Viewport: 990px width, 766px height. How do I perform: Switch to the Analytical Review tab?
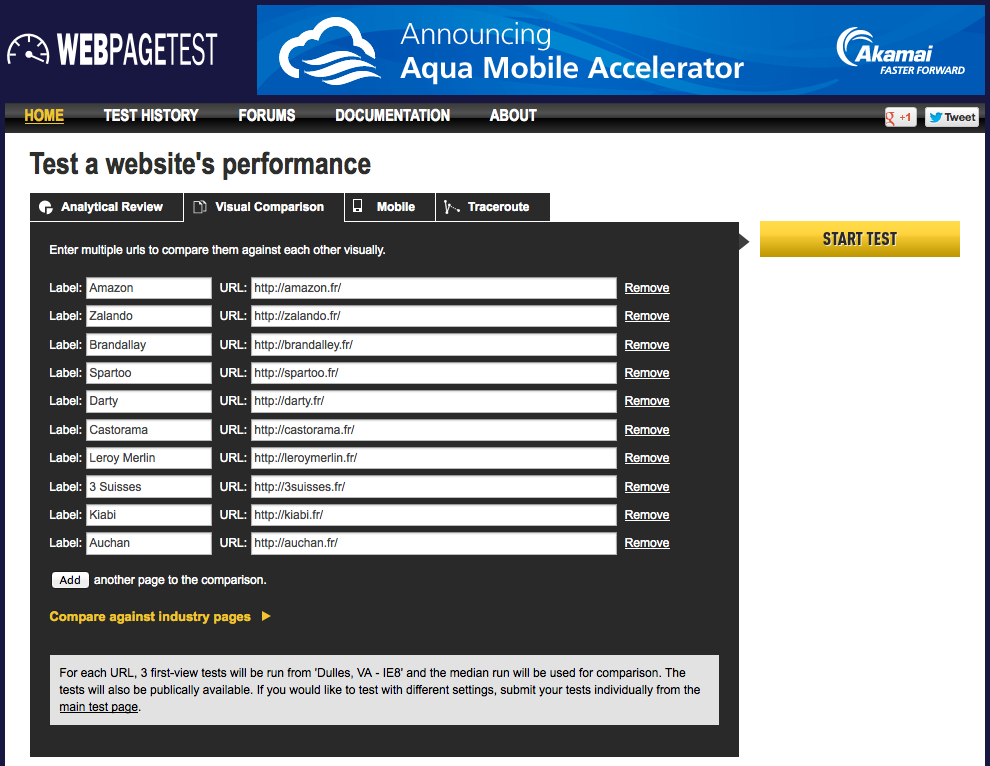pos(107,207)
